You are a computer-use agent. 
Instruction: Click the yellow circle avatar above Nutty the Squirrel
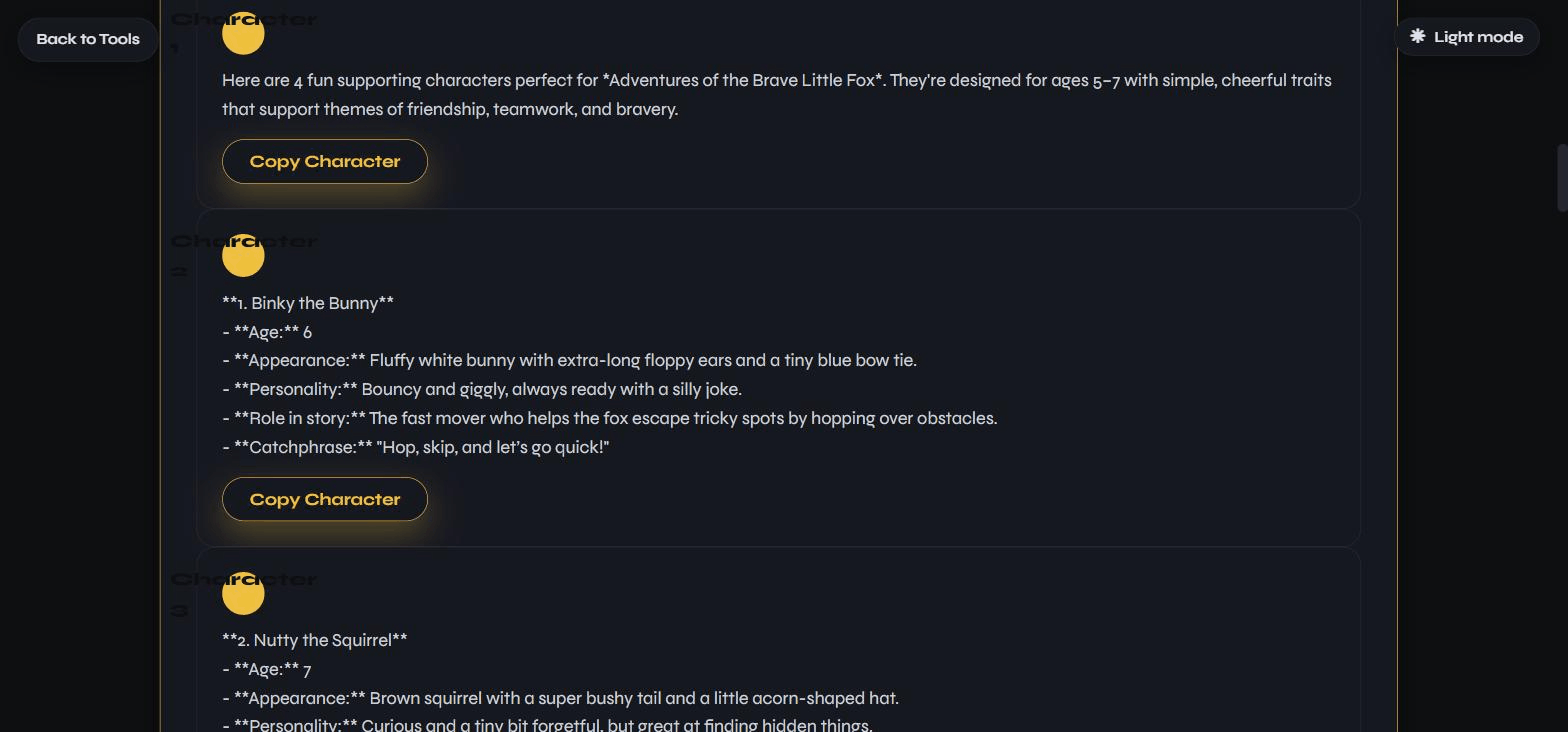coord(243,593)
